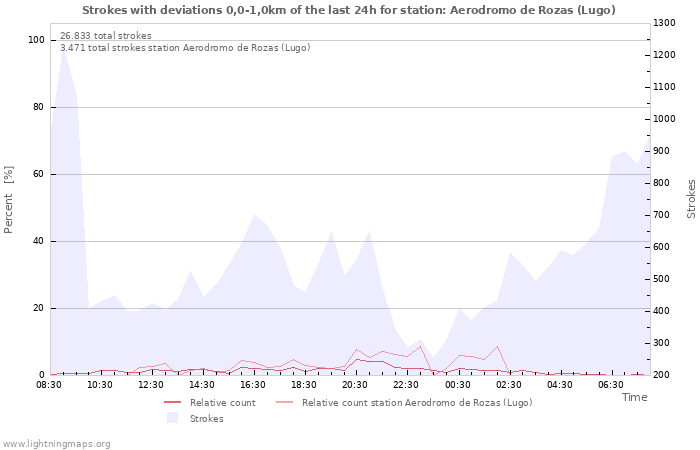Click the red line swatch for Relative count

pyautogui.click(x=172, y=403)
